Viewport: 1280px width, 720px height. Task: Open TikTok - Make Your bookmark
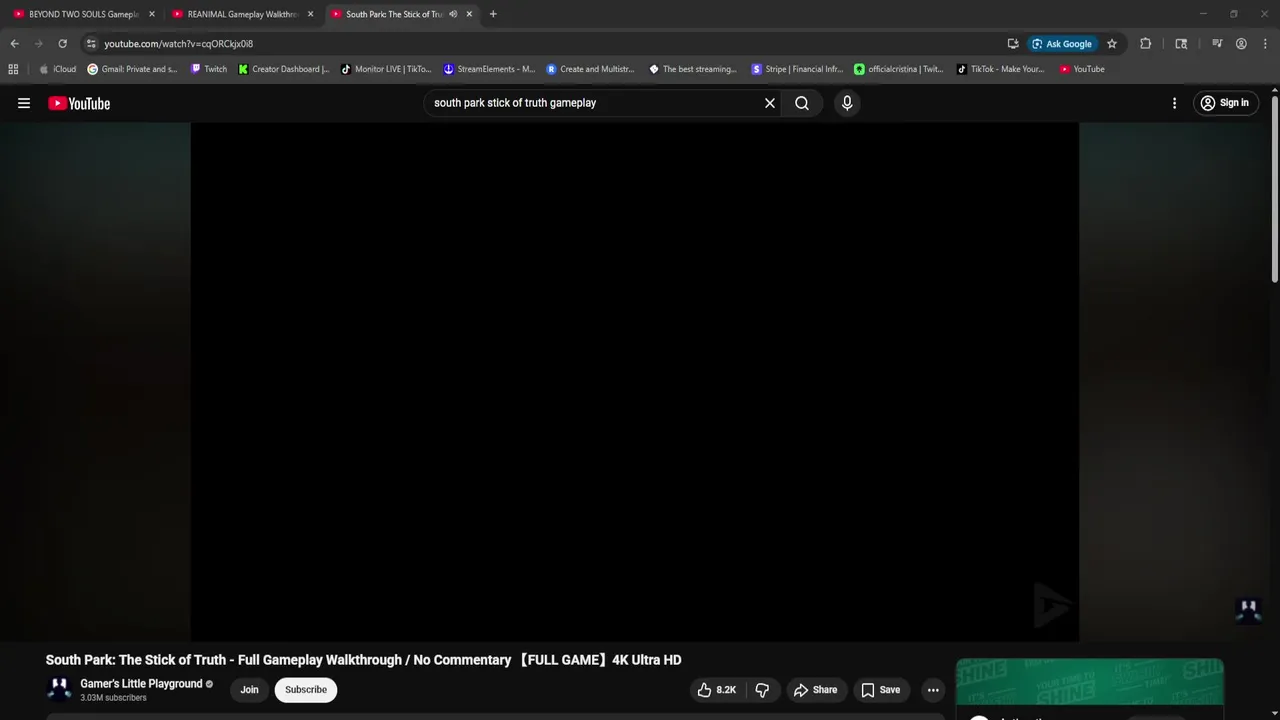(x=1001, y=69)
